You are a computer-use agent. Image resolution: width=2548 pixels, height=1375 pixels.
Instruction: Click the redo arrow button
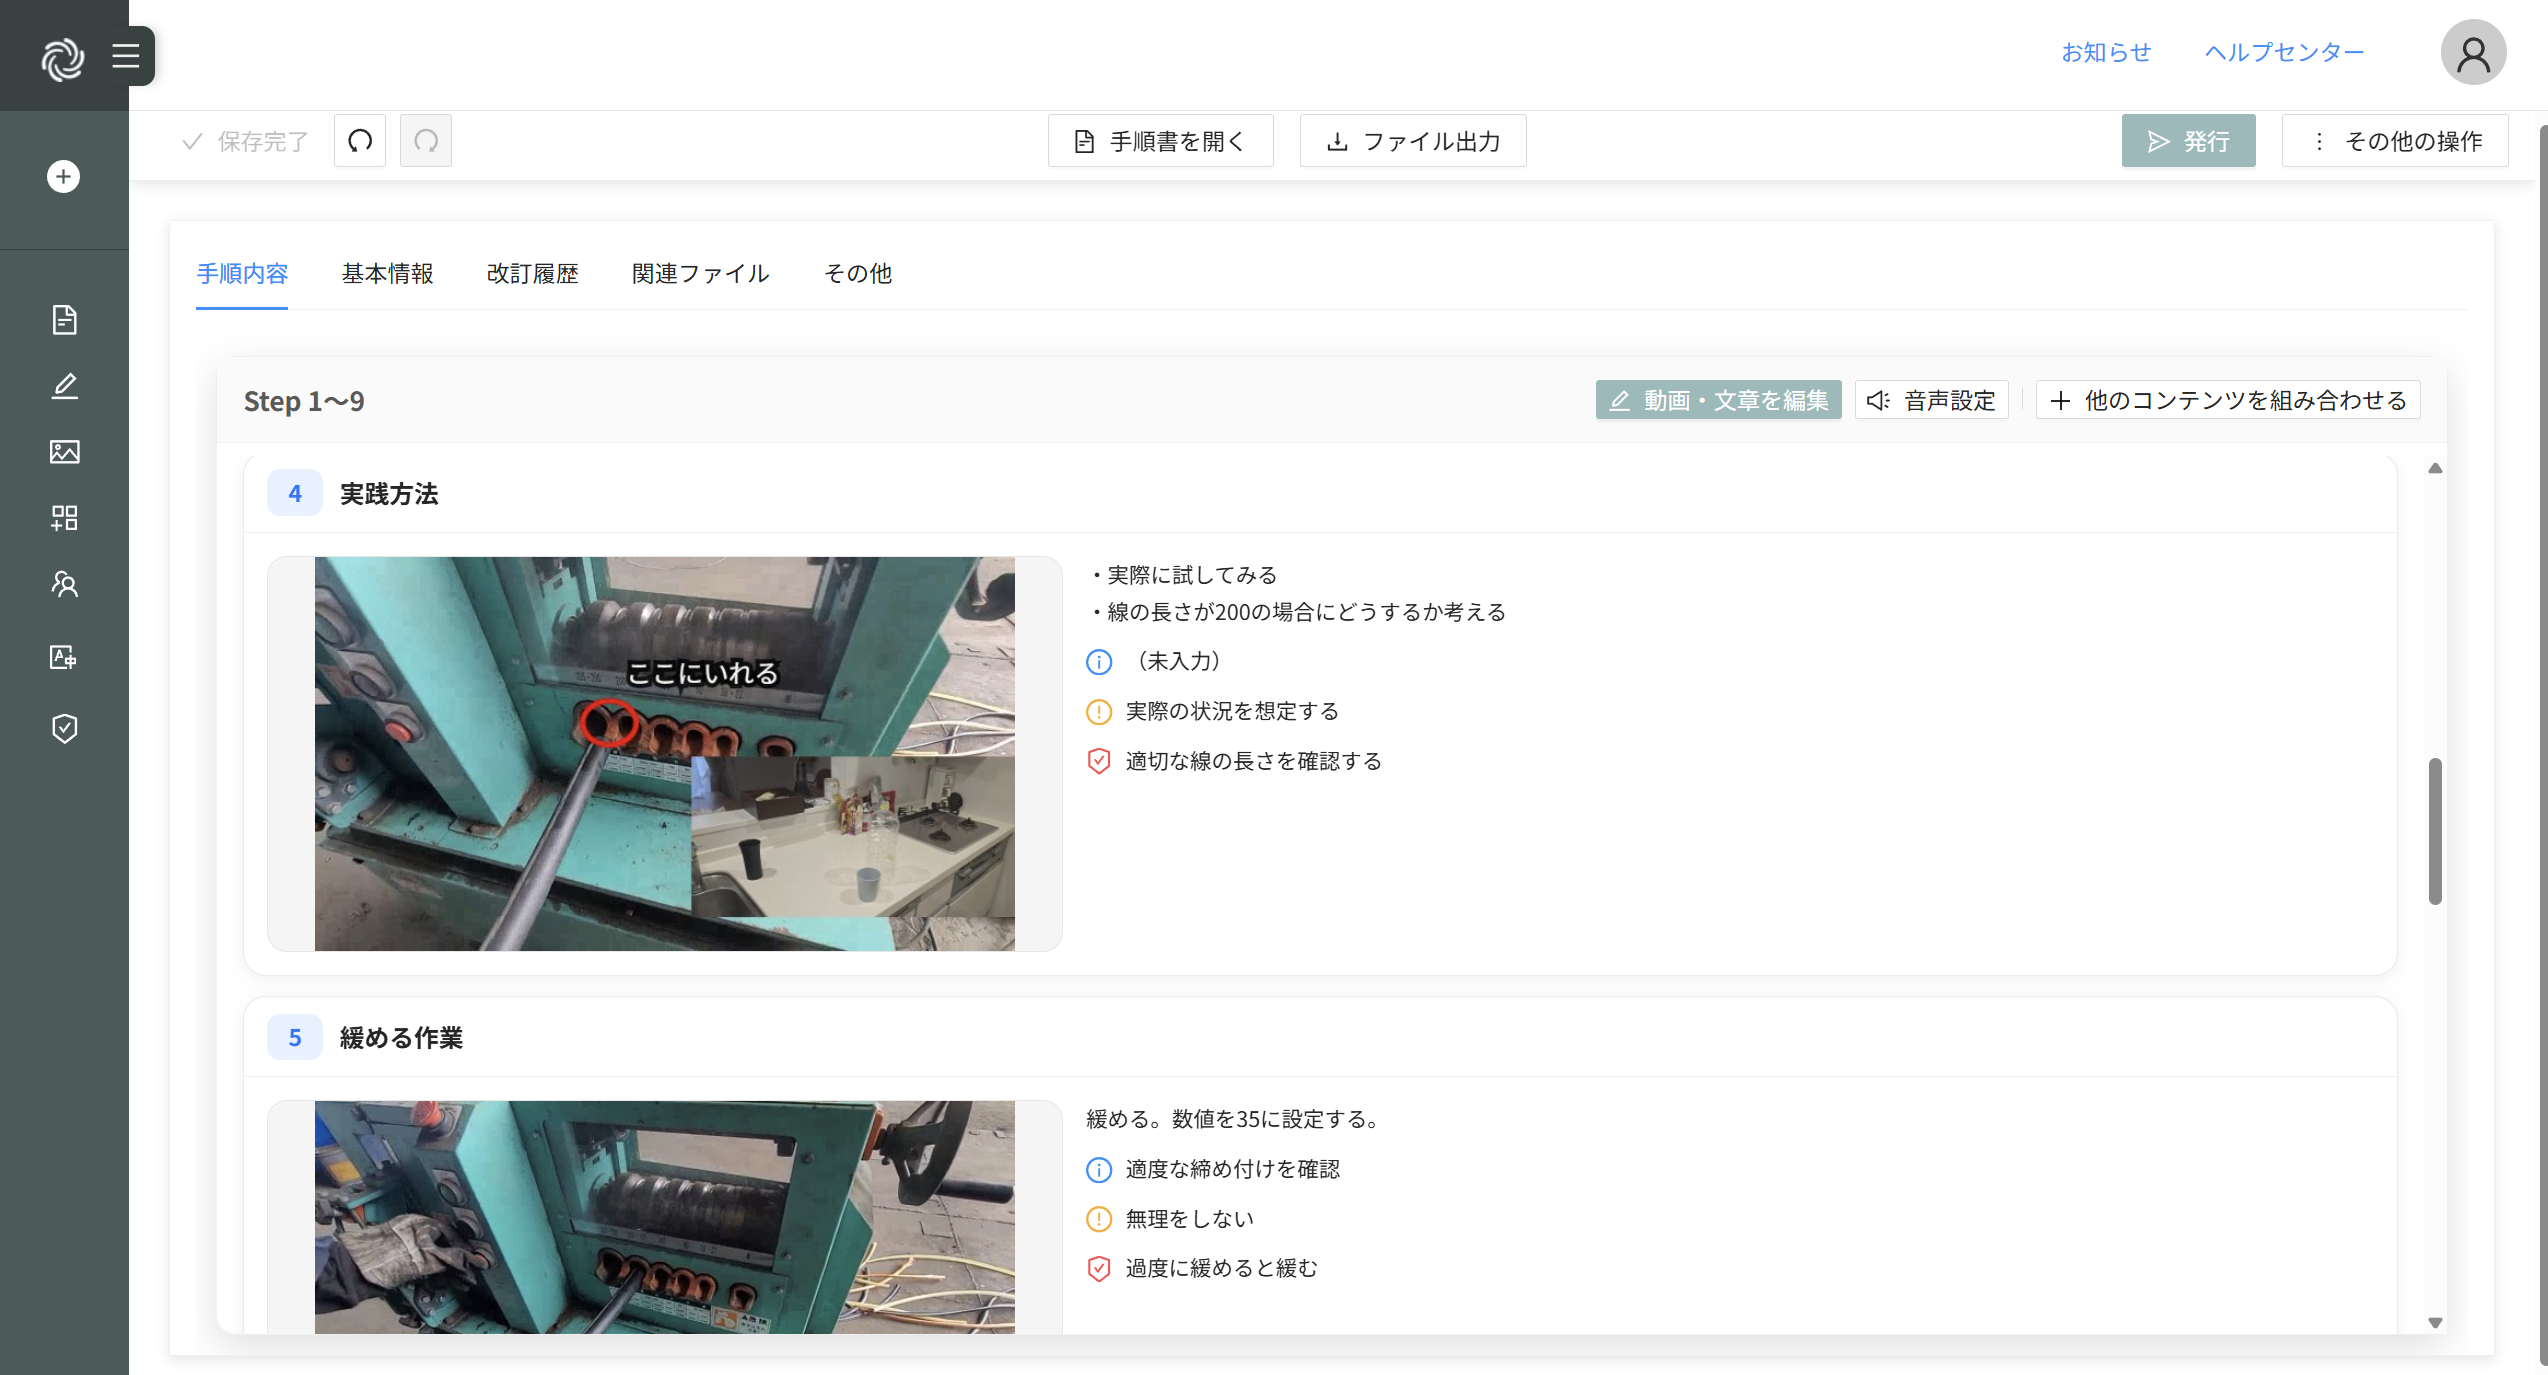[426, 141]
